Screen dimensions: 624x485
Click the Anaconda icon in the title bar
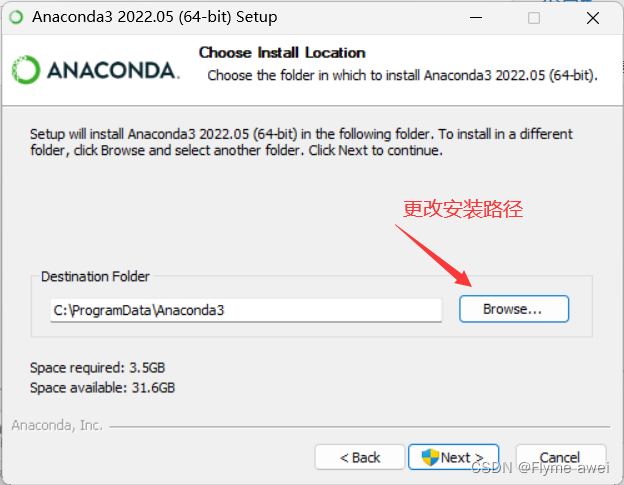coord(16,17)
